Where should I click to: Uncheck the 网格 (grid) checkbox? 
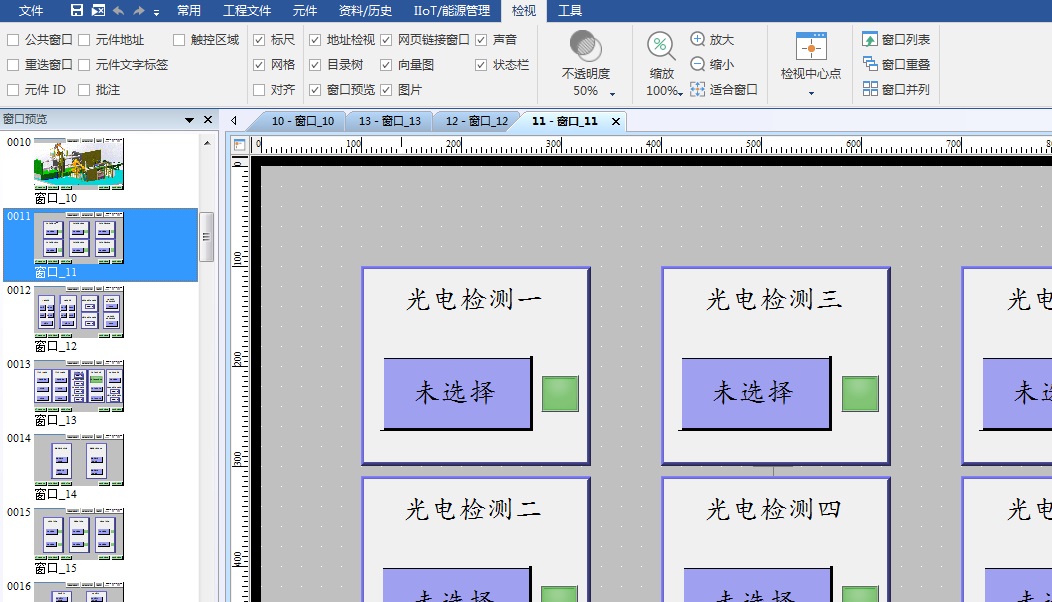[259, 64]
